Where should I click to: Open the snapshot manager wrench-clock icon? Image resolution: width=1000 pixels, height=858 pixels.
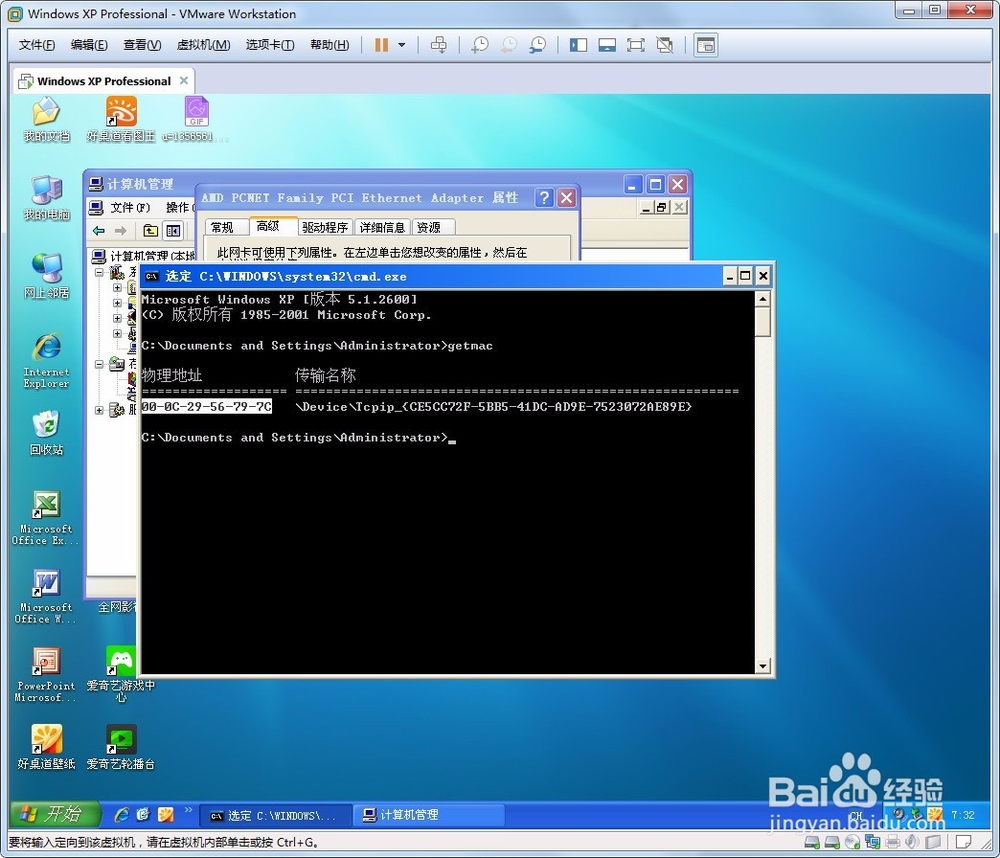pyautogui.click(x=538, y=45)
